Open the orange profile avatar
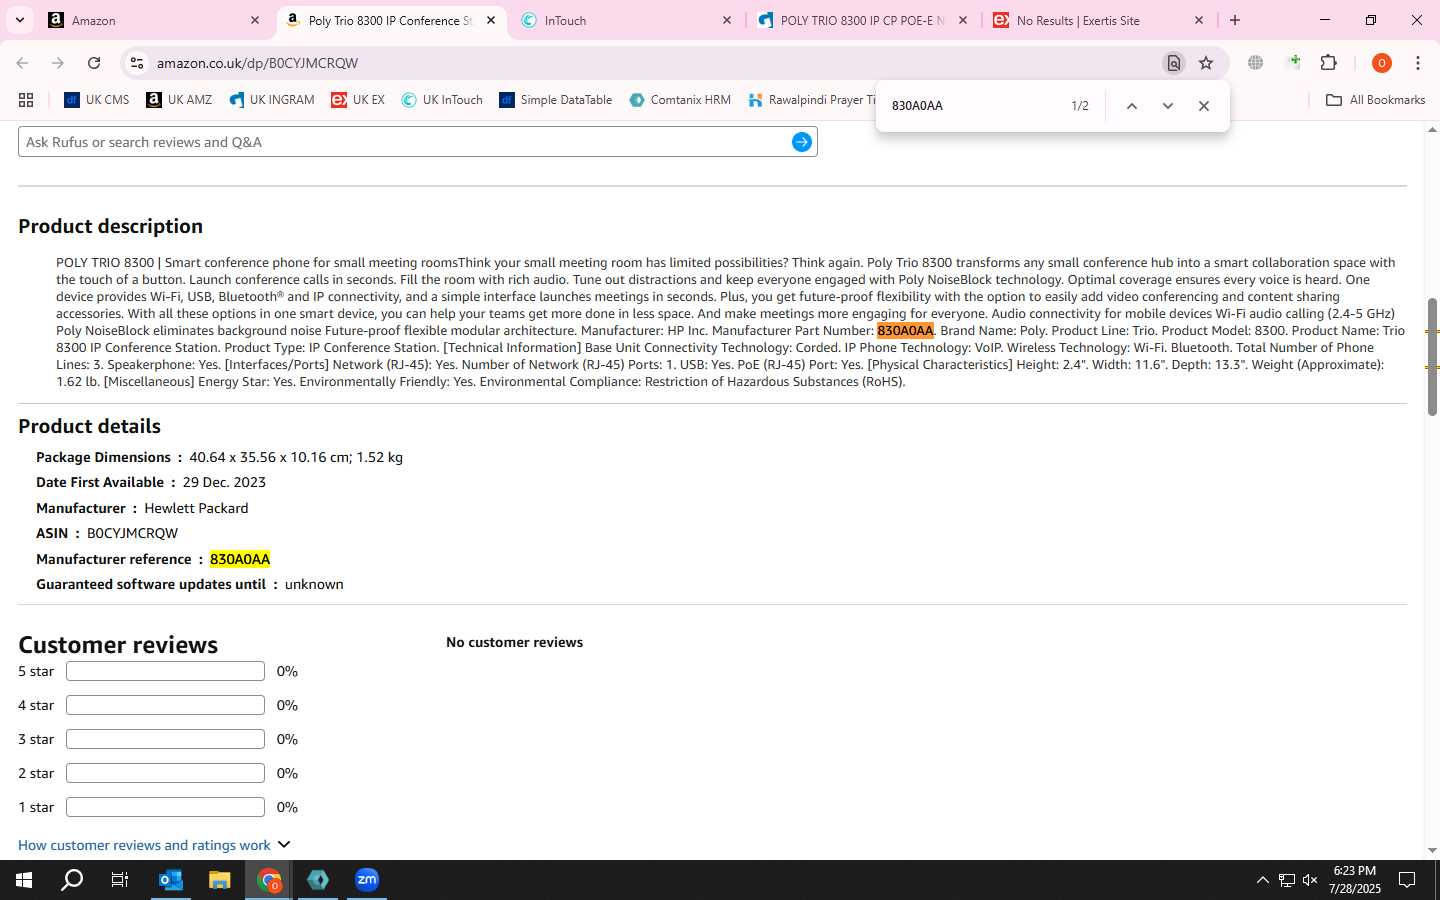This screenshot has height=900, width=1440. click(x=1382, y=63)
